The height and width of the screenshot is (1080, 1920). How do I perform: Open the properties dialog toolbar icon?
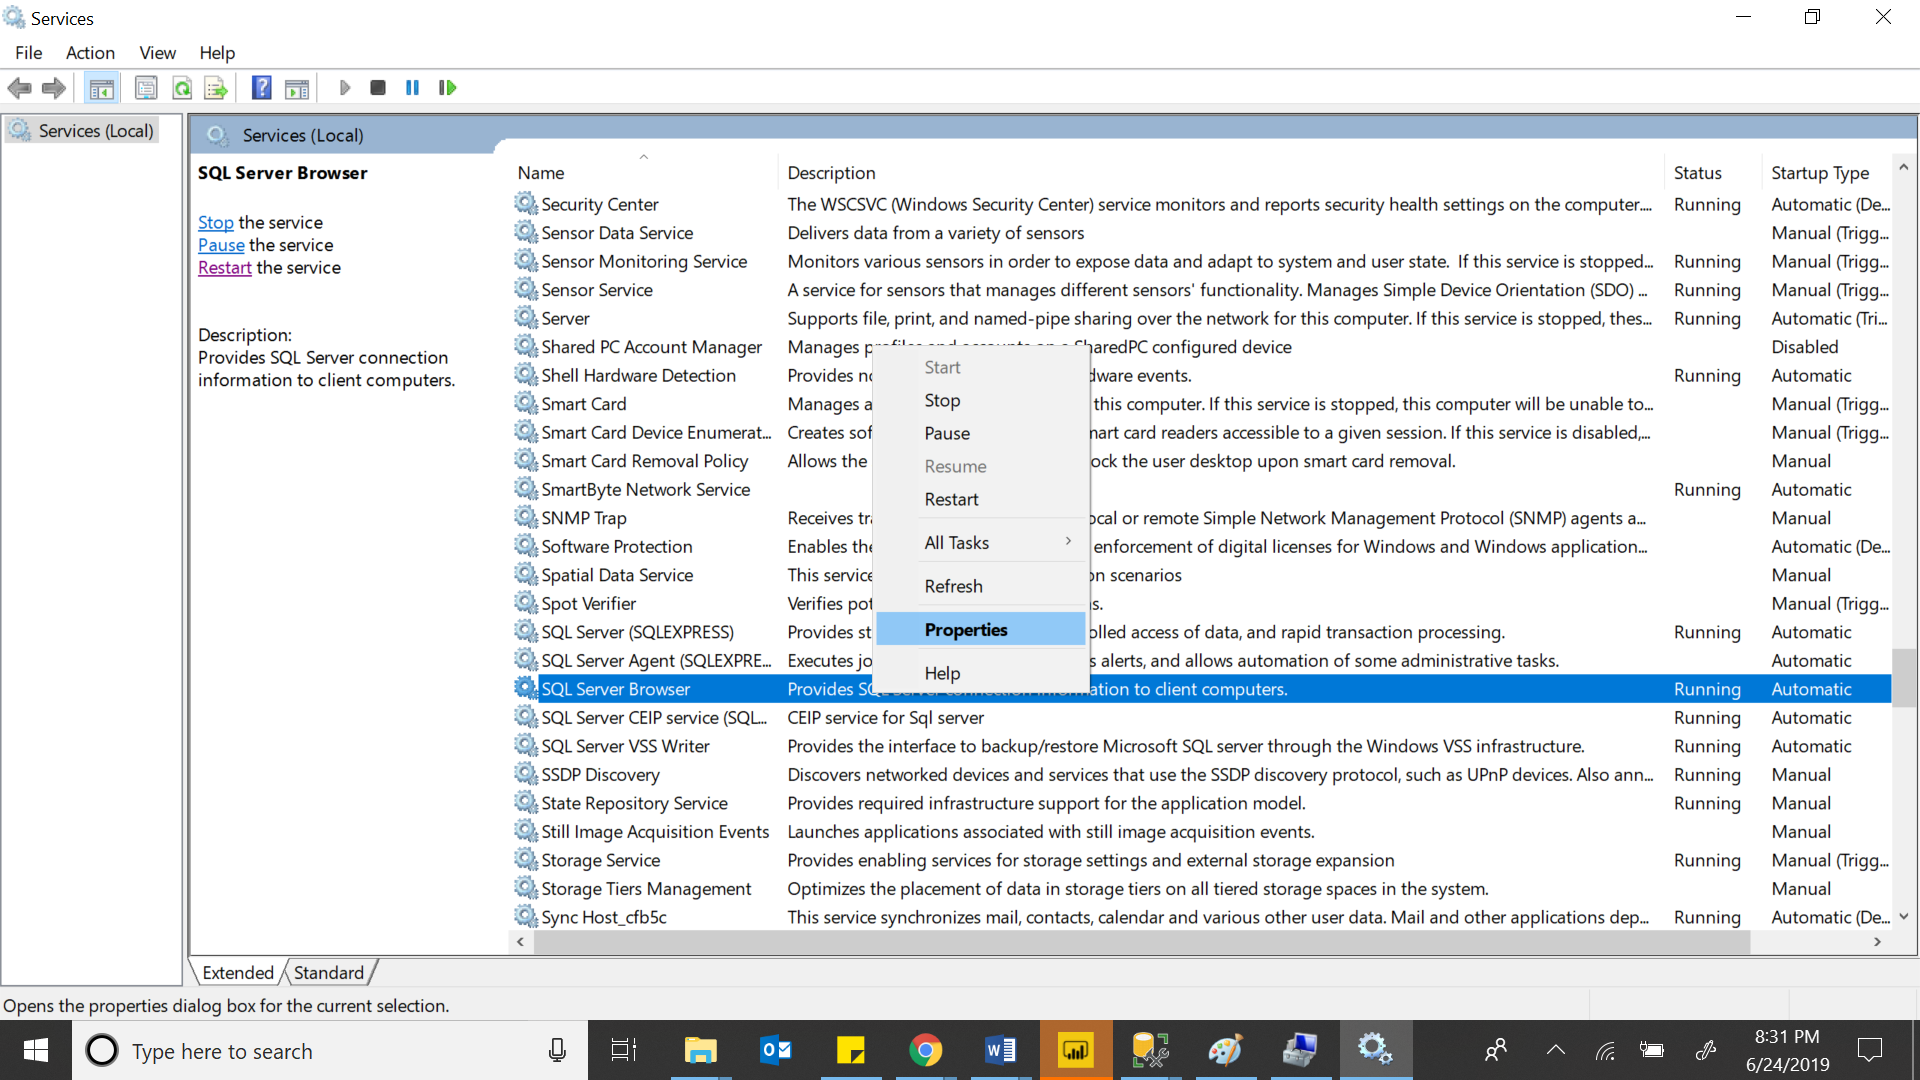pyautogui.click(x=146, y=87)
